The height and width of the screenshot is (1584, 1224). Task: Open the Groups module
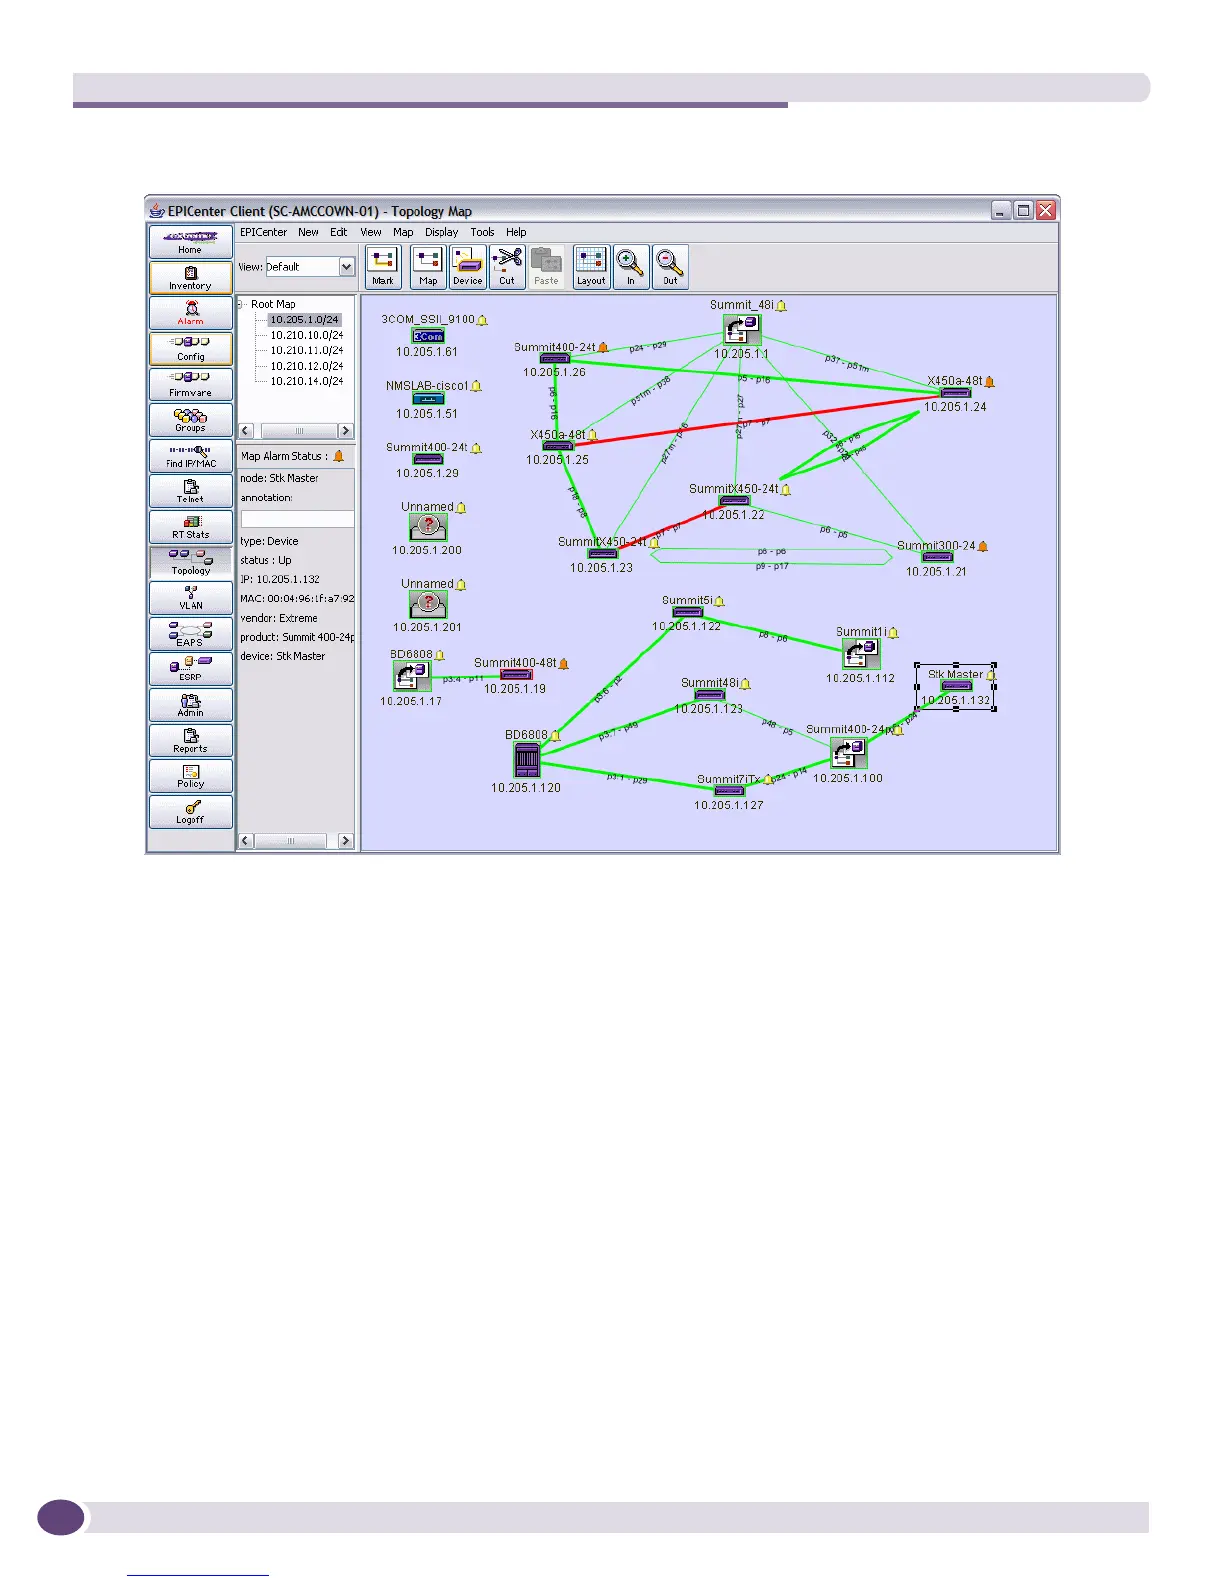190,419
